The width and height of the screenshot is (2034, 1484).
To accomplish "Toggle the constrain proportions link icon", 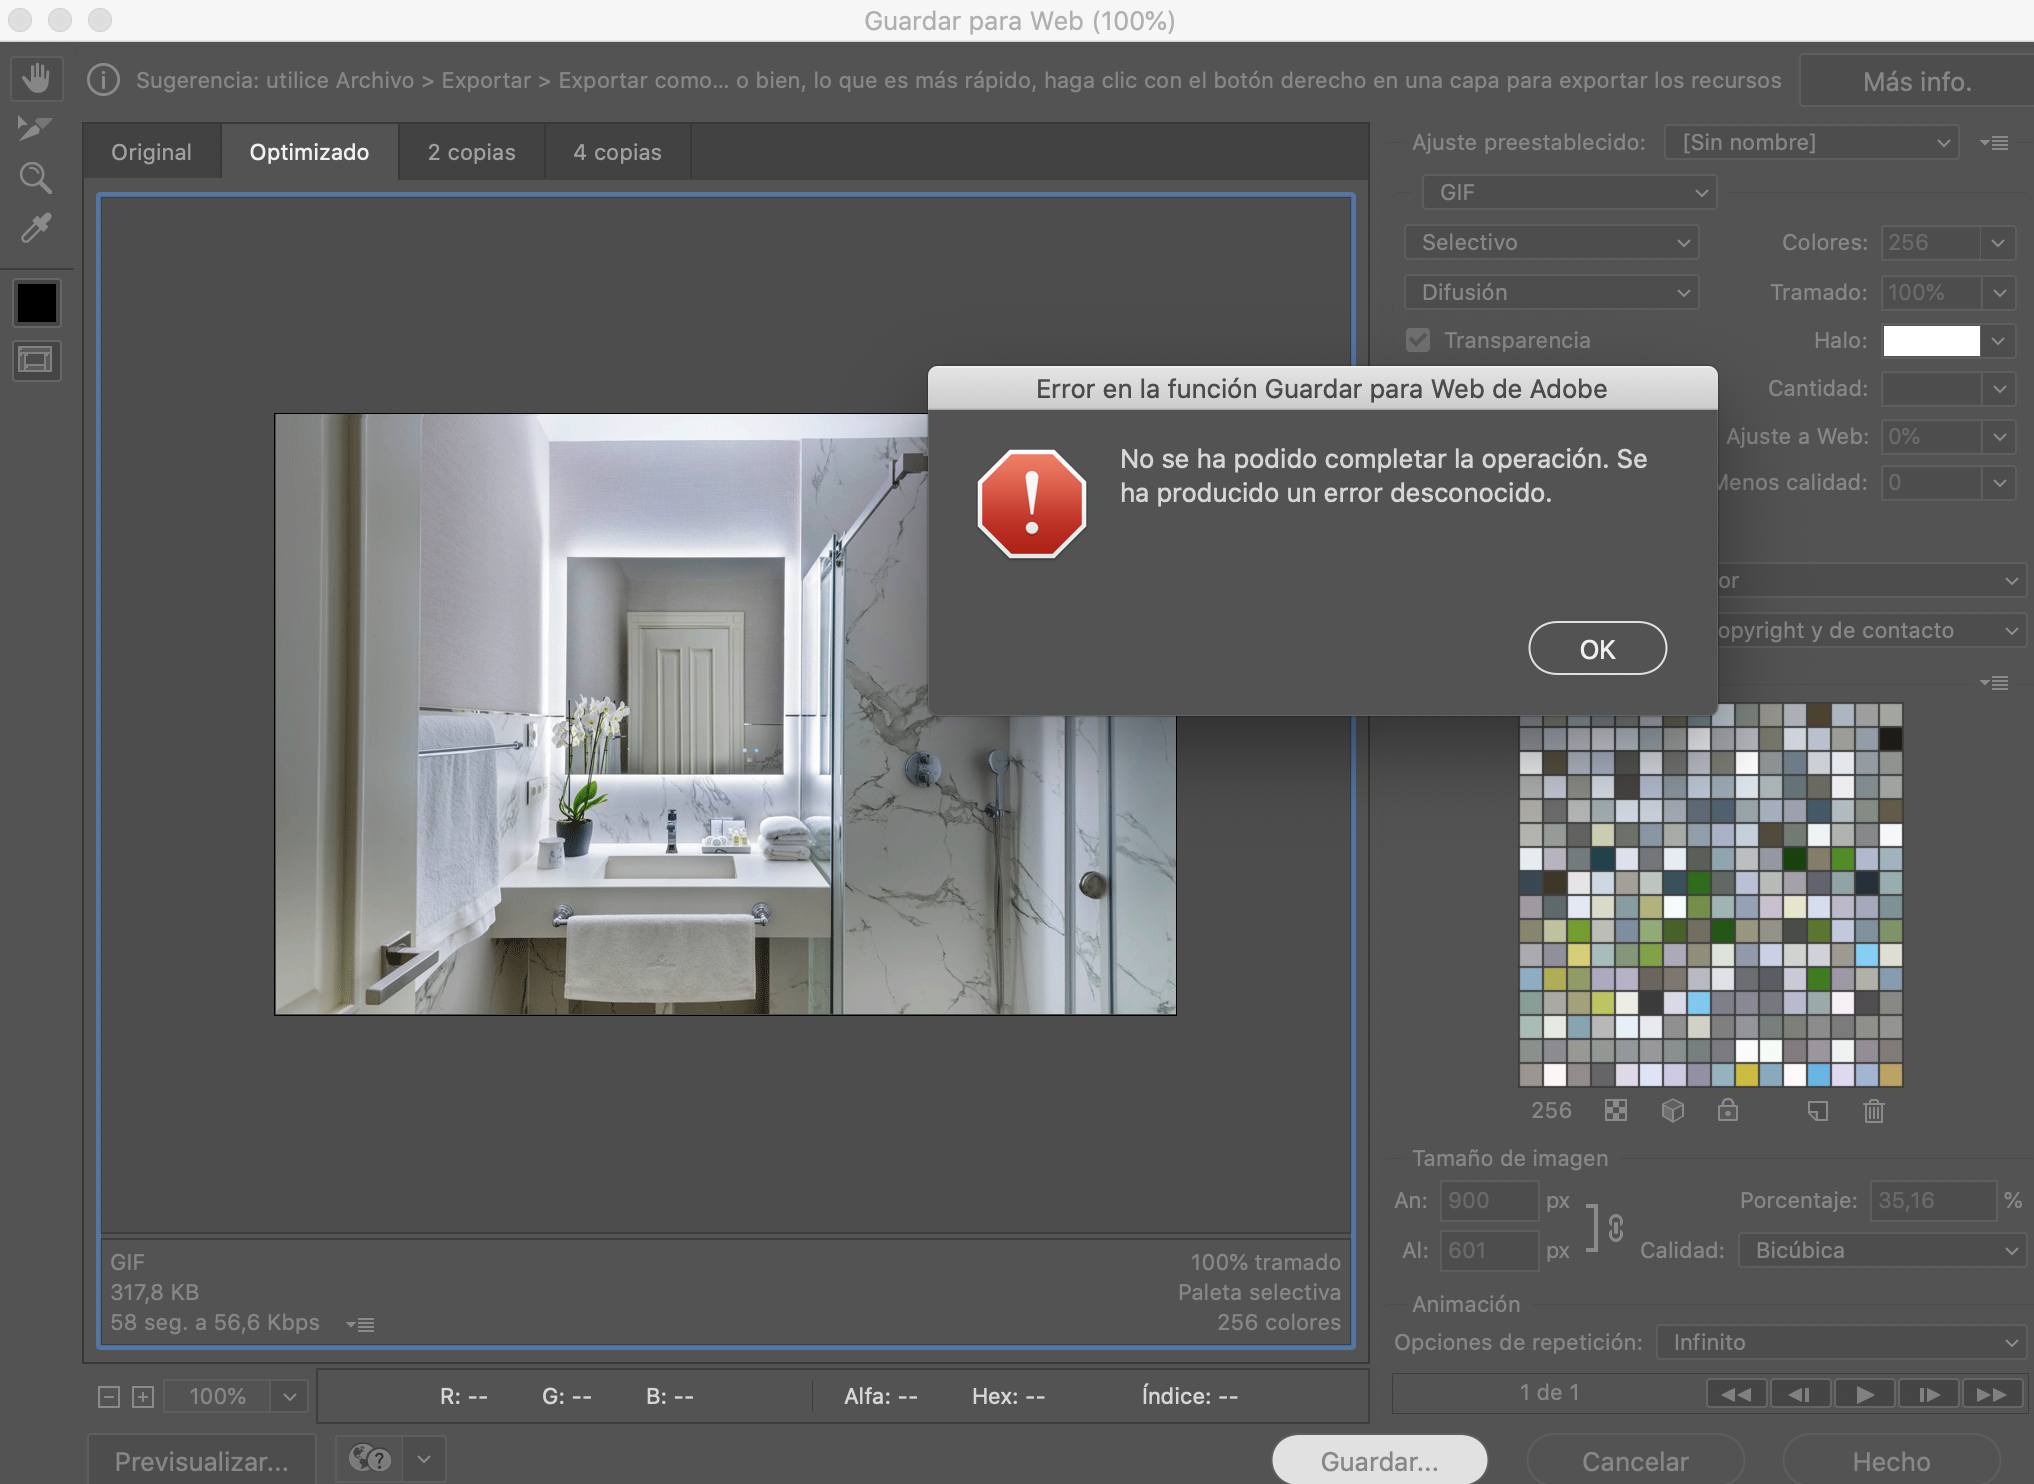I will point(1615,1226).
